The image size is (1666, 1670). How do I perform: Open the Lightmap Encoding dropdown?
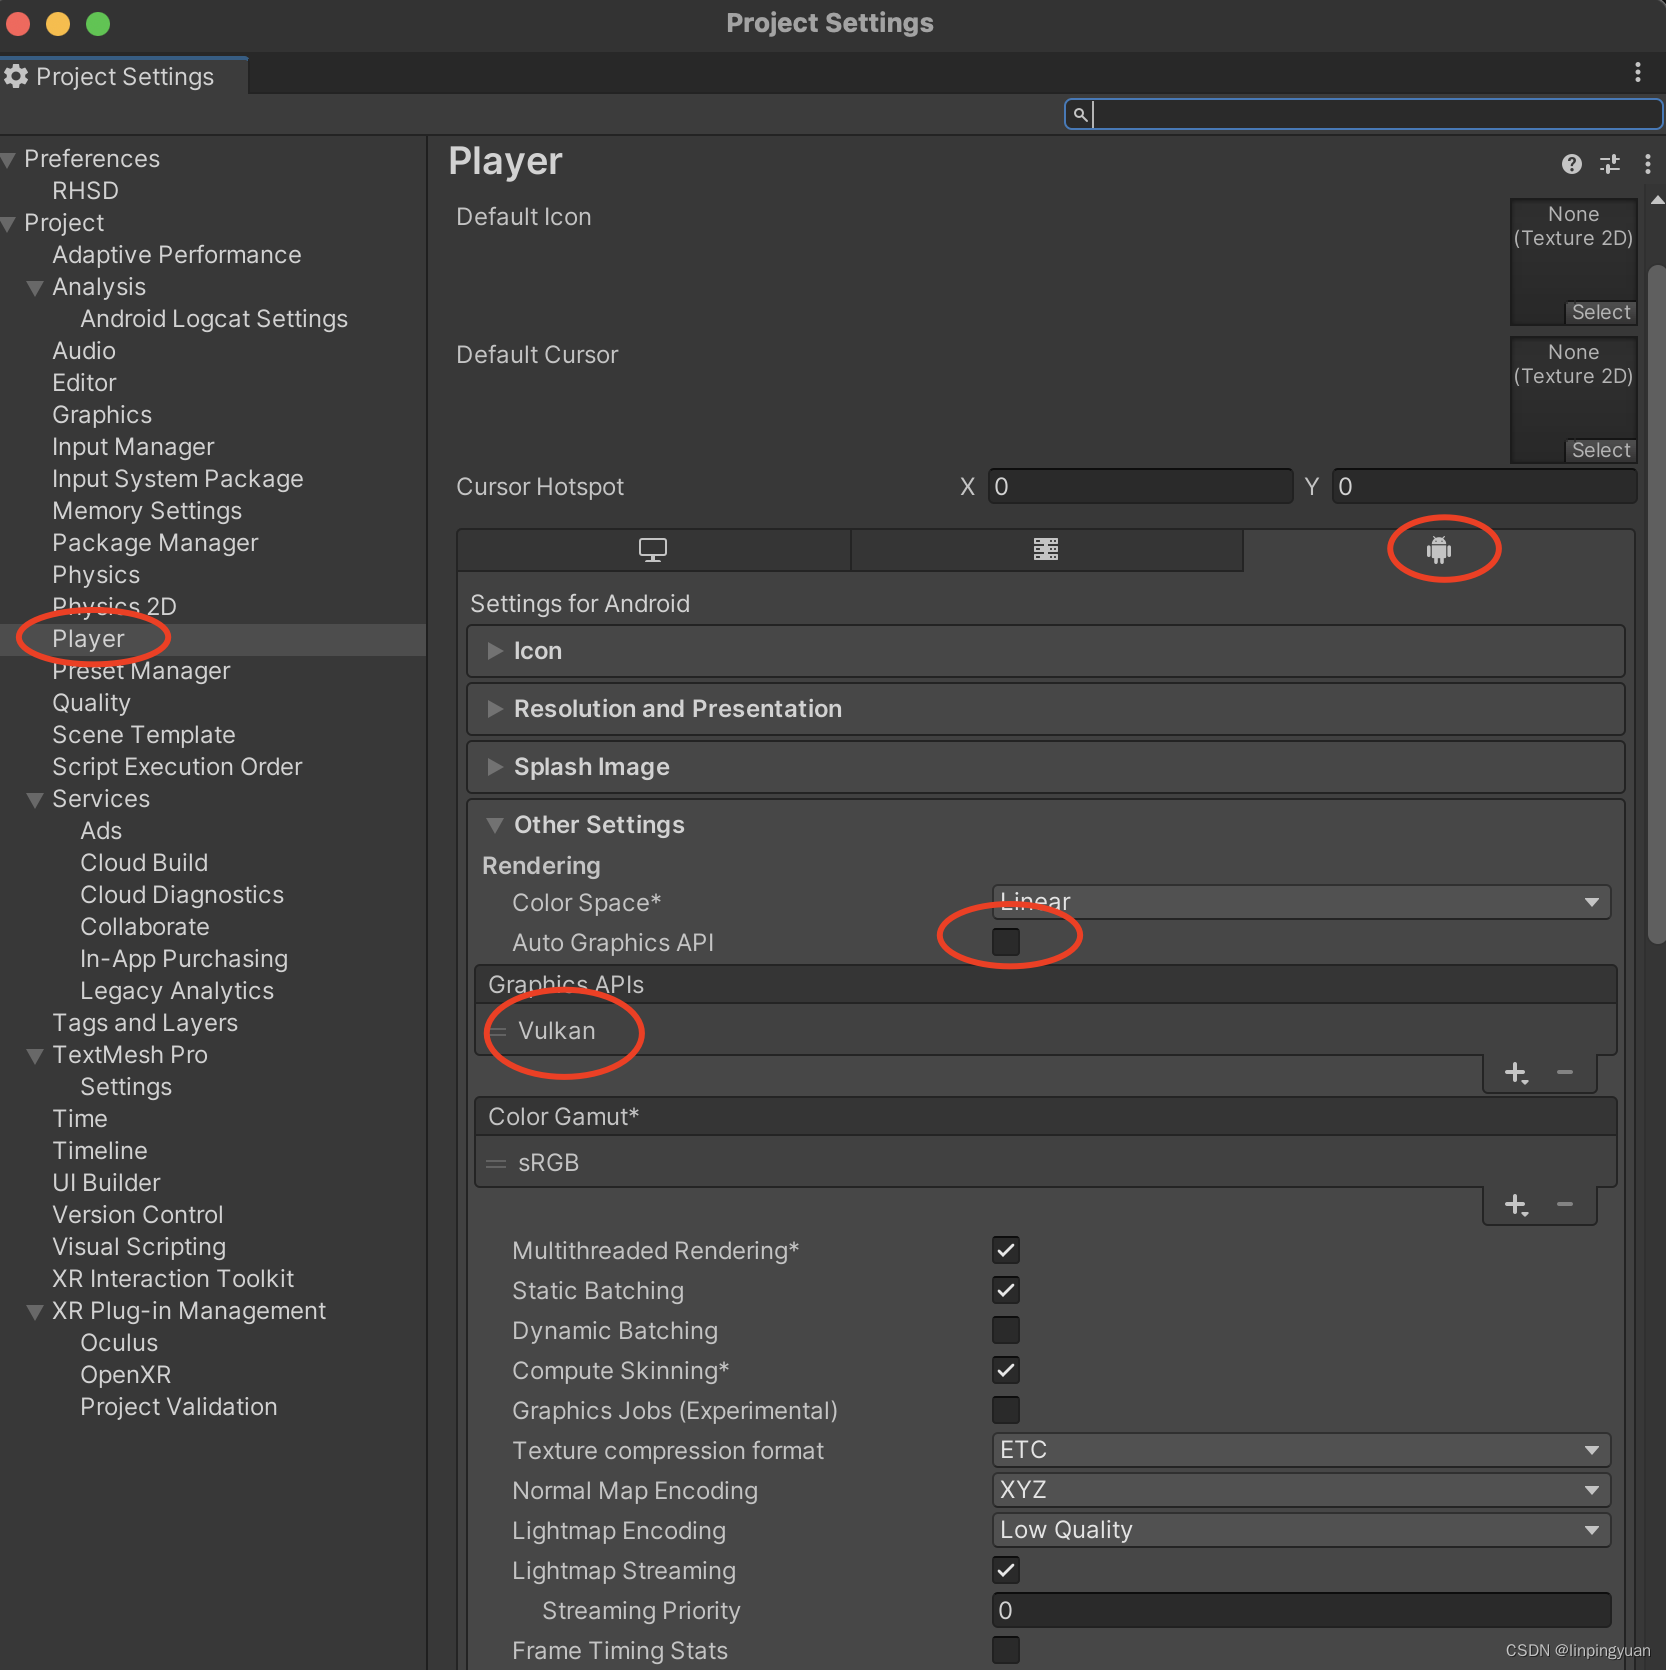point(1301,1530)
